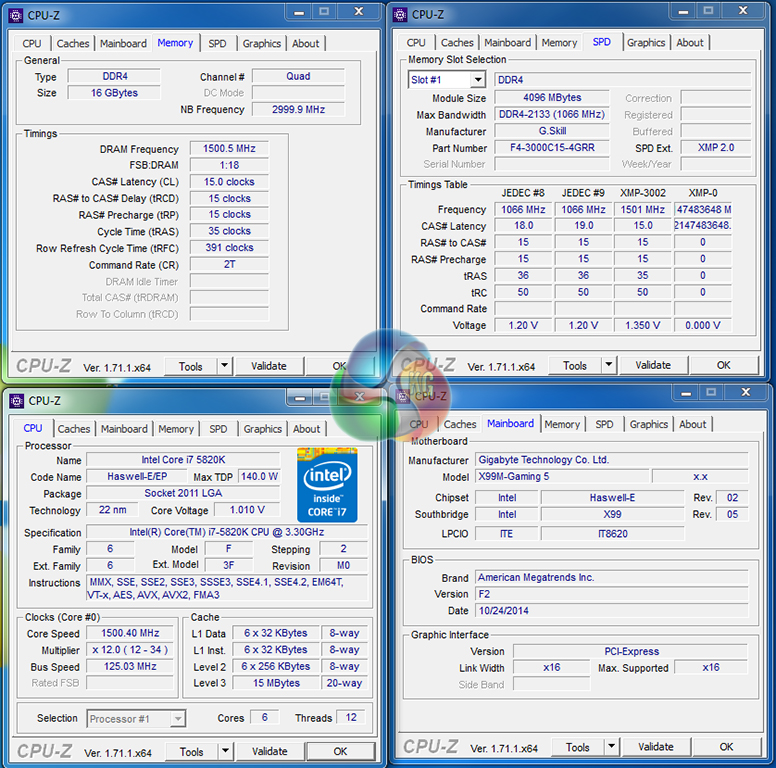Select the About tab in the Mainboard window
The height and width of the screenshot is (768, 776).
(692, 424)
